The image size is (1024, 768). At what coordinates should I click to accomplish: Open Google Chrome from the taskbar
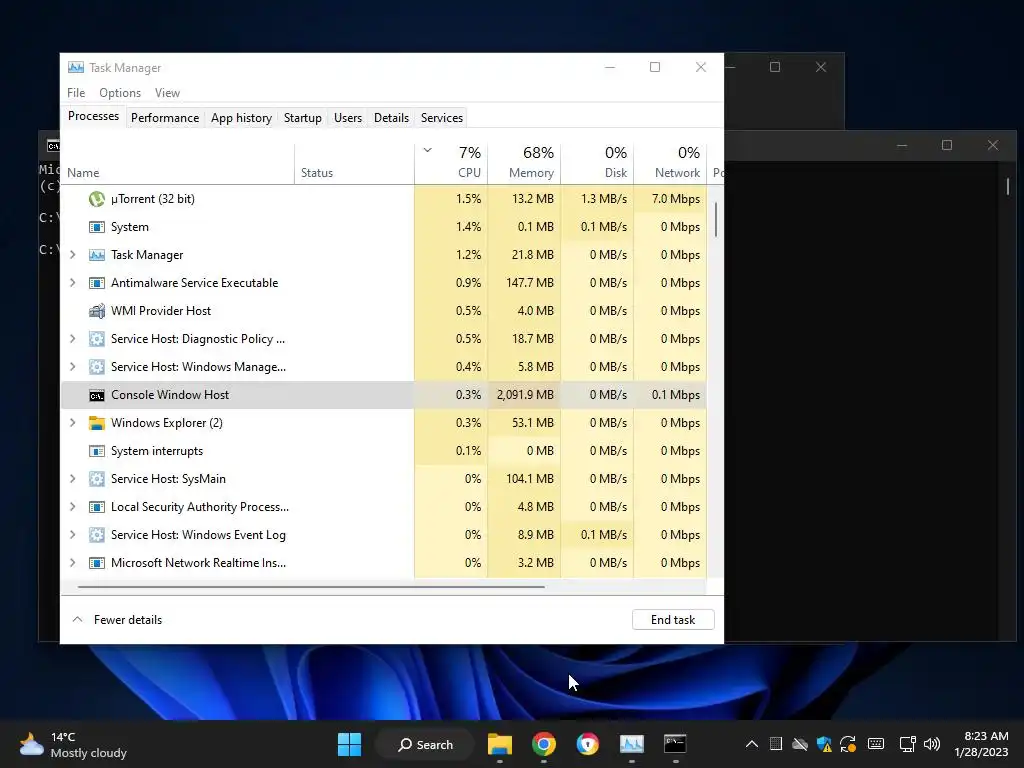tap(543, 744)
